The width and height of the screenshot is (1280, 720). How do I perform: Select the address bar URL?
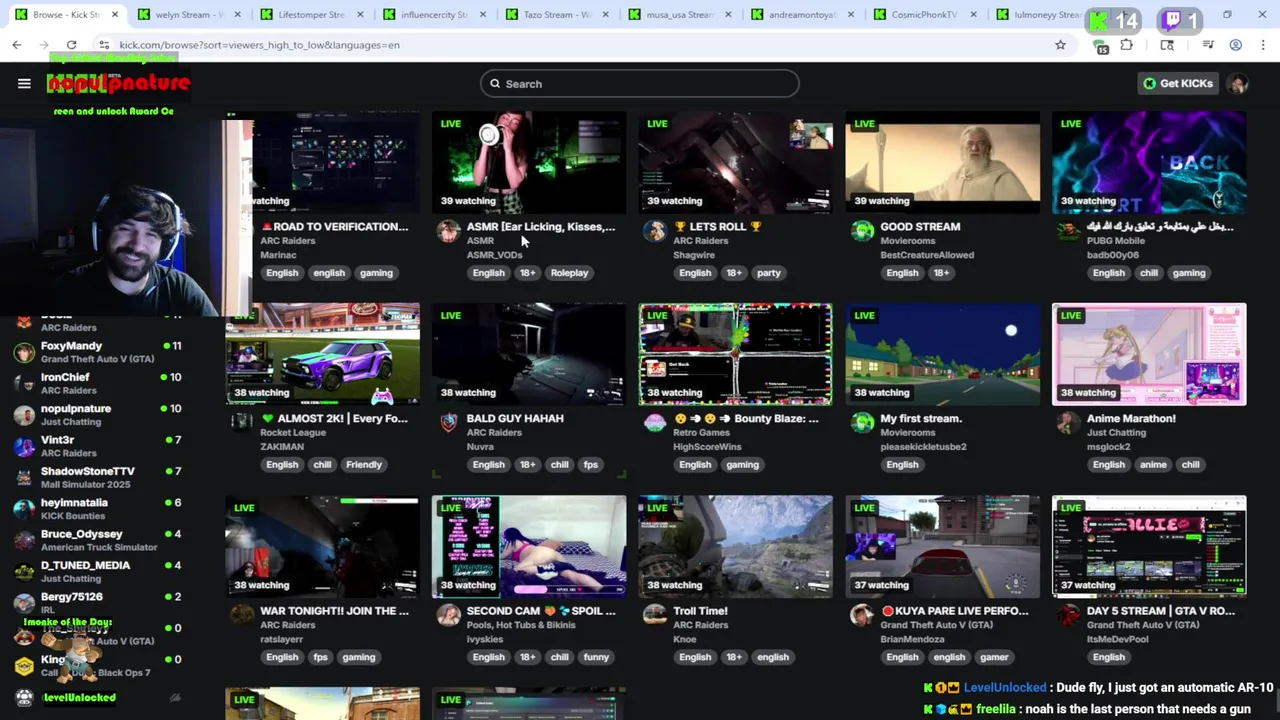point(259,45)
